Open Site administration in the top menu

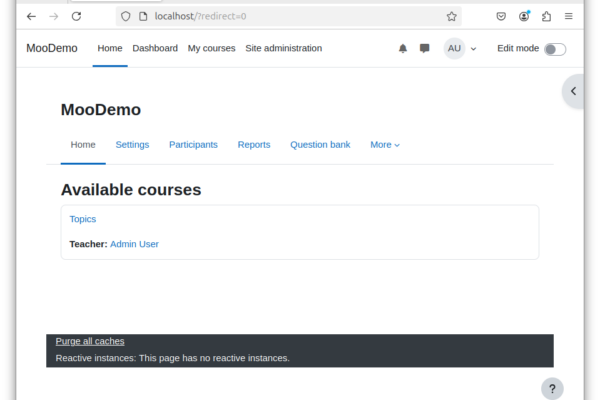click(284, 48)
